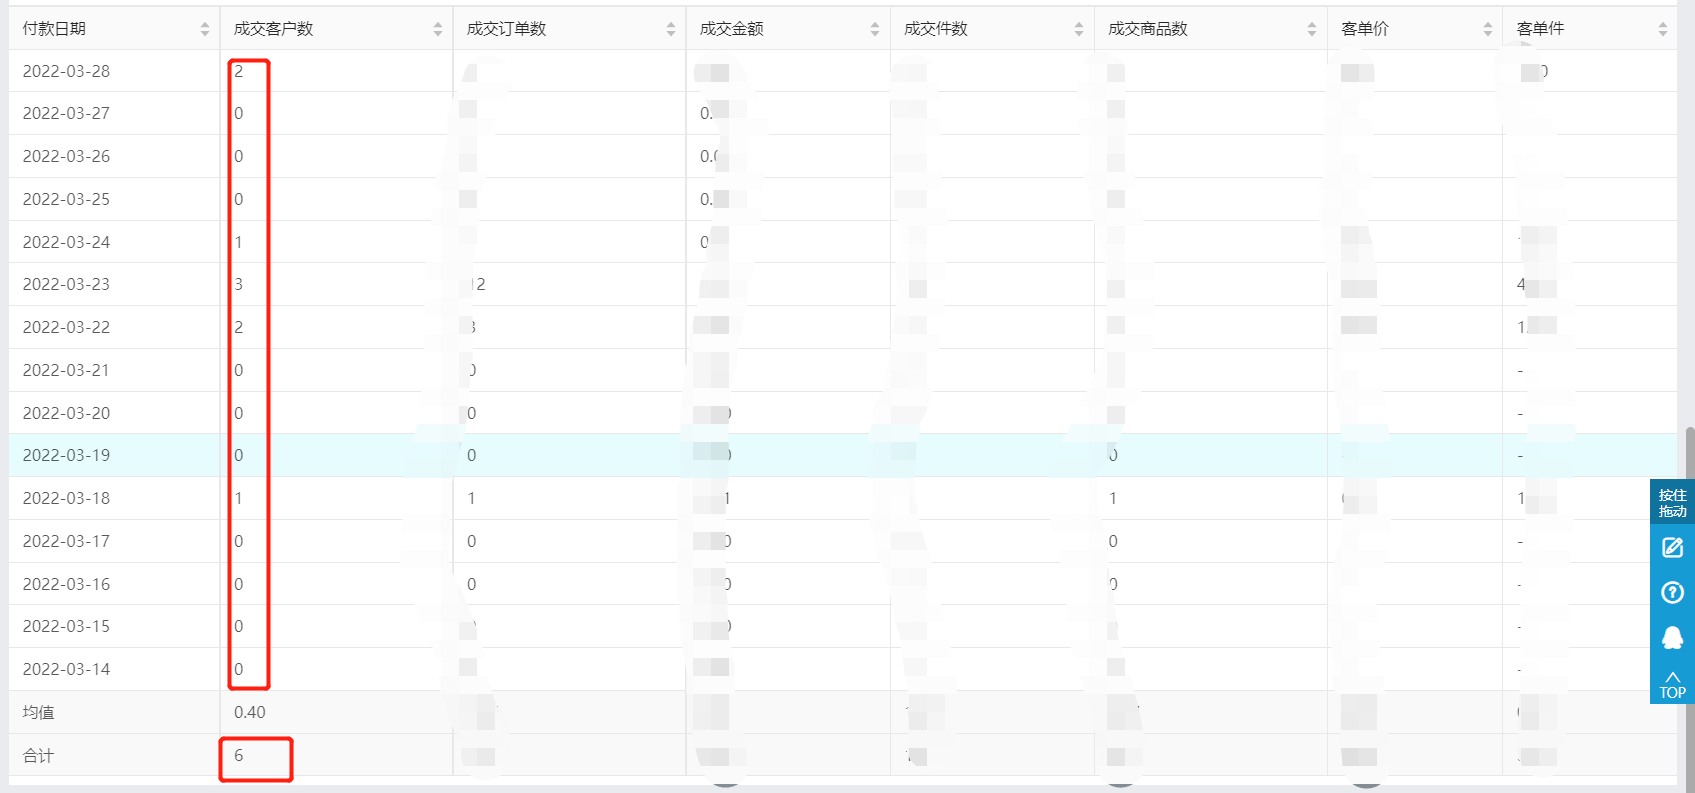This screenshot has width=1695, height=793.
Task: Jump back to TOP of page
Action: (1672, 685)
